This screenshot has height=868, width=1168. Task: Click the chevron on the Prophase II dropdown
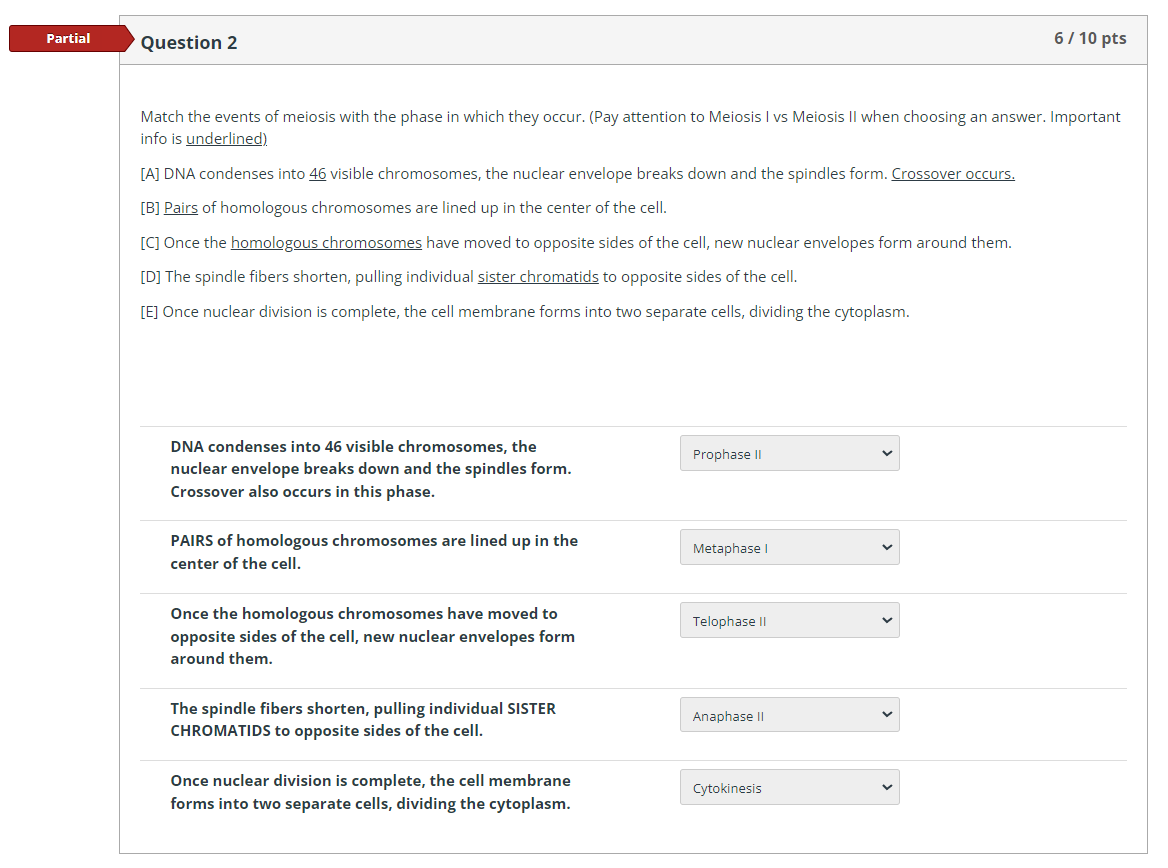[x=886, y=453]
